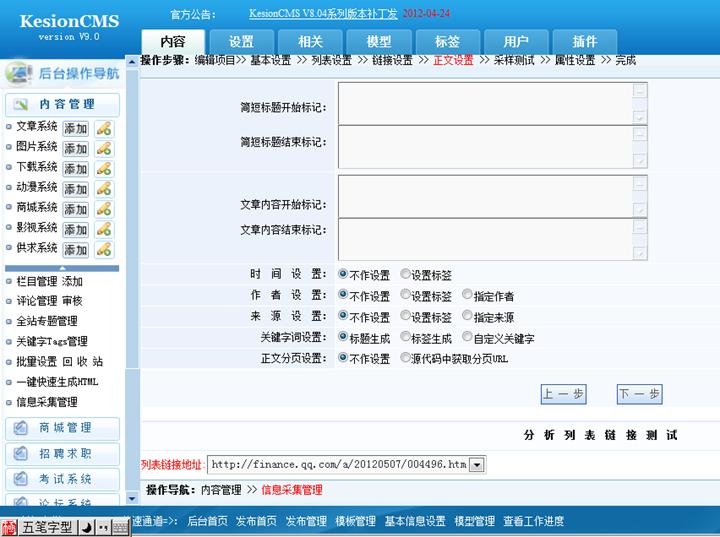This screenshot has height=537, width=720.
Task: Collapse the system list with blue arrow bar
Action: [62, 268]
